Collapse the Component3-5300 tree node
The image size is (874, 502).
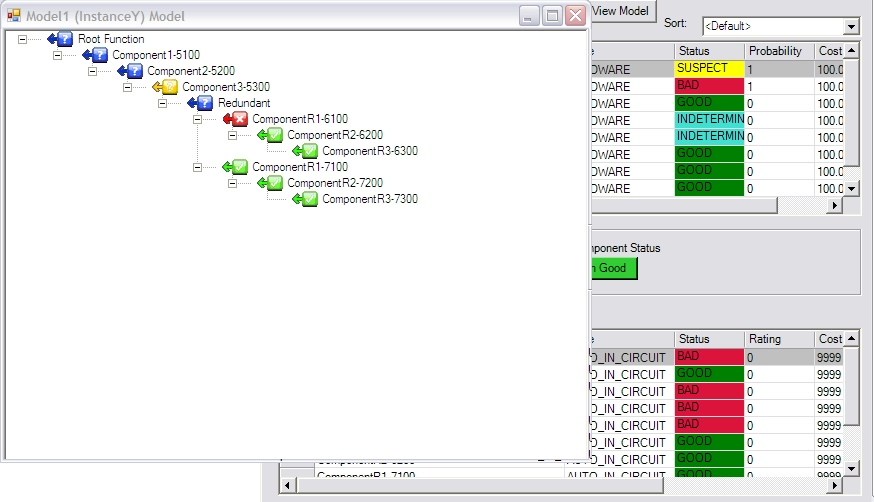128,87
